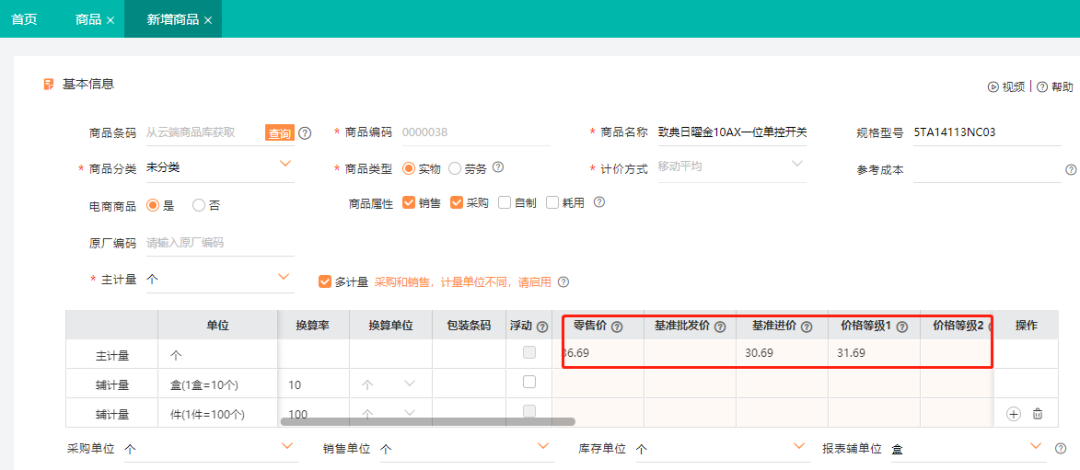Click the 视频 video play icon
Screen dimensions: 1080x470
click(993, 87)
